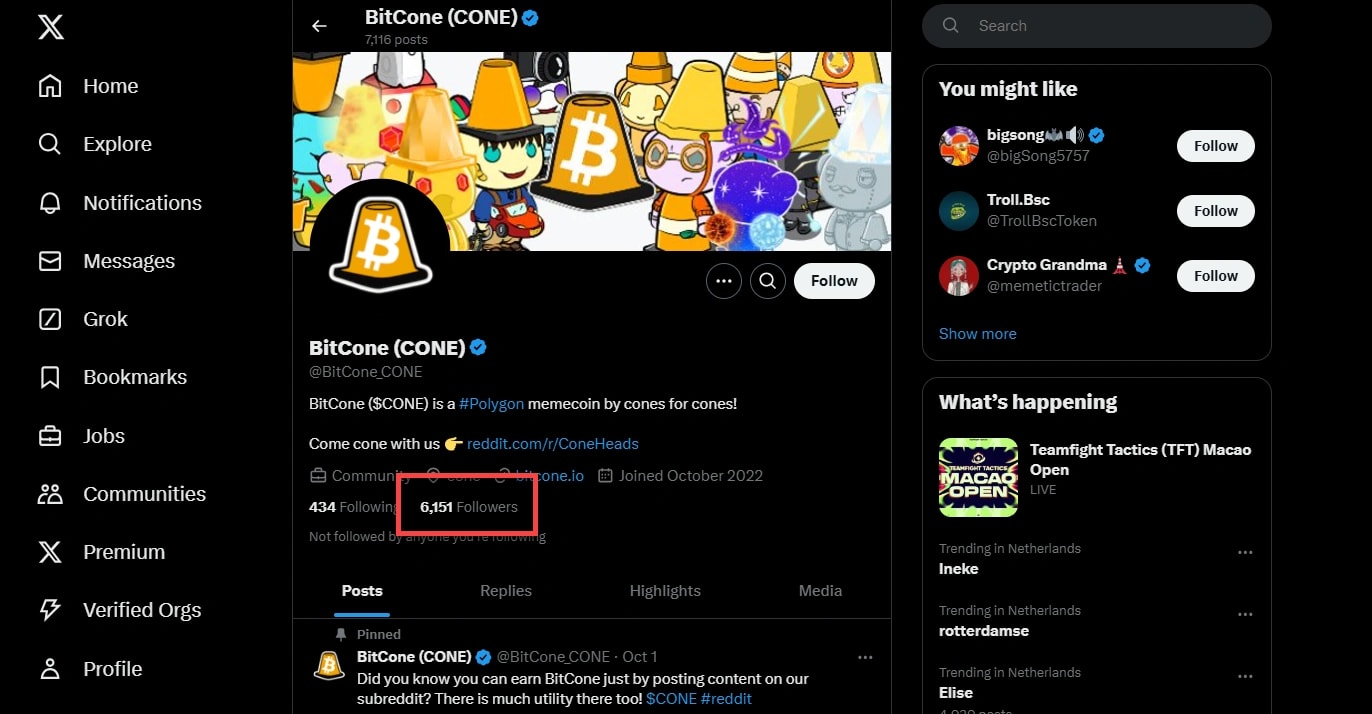Viewport: 1372px width, 714px height.
Task: Open the reddit.com/r/ConeHeads link
Action: [552, 443]
